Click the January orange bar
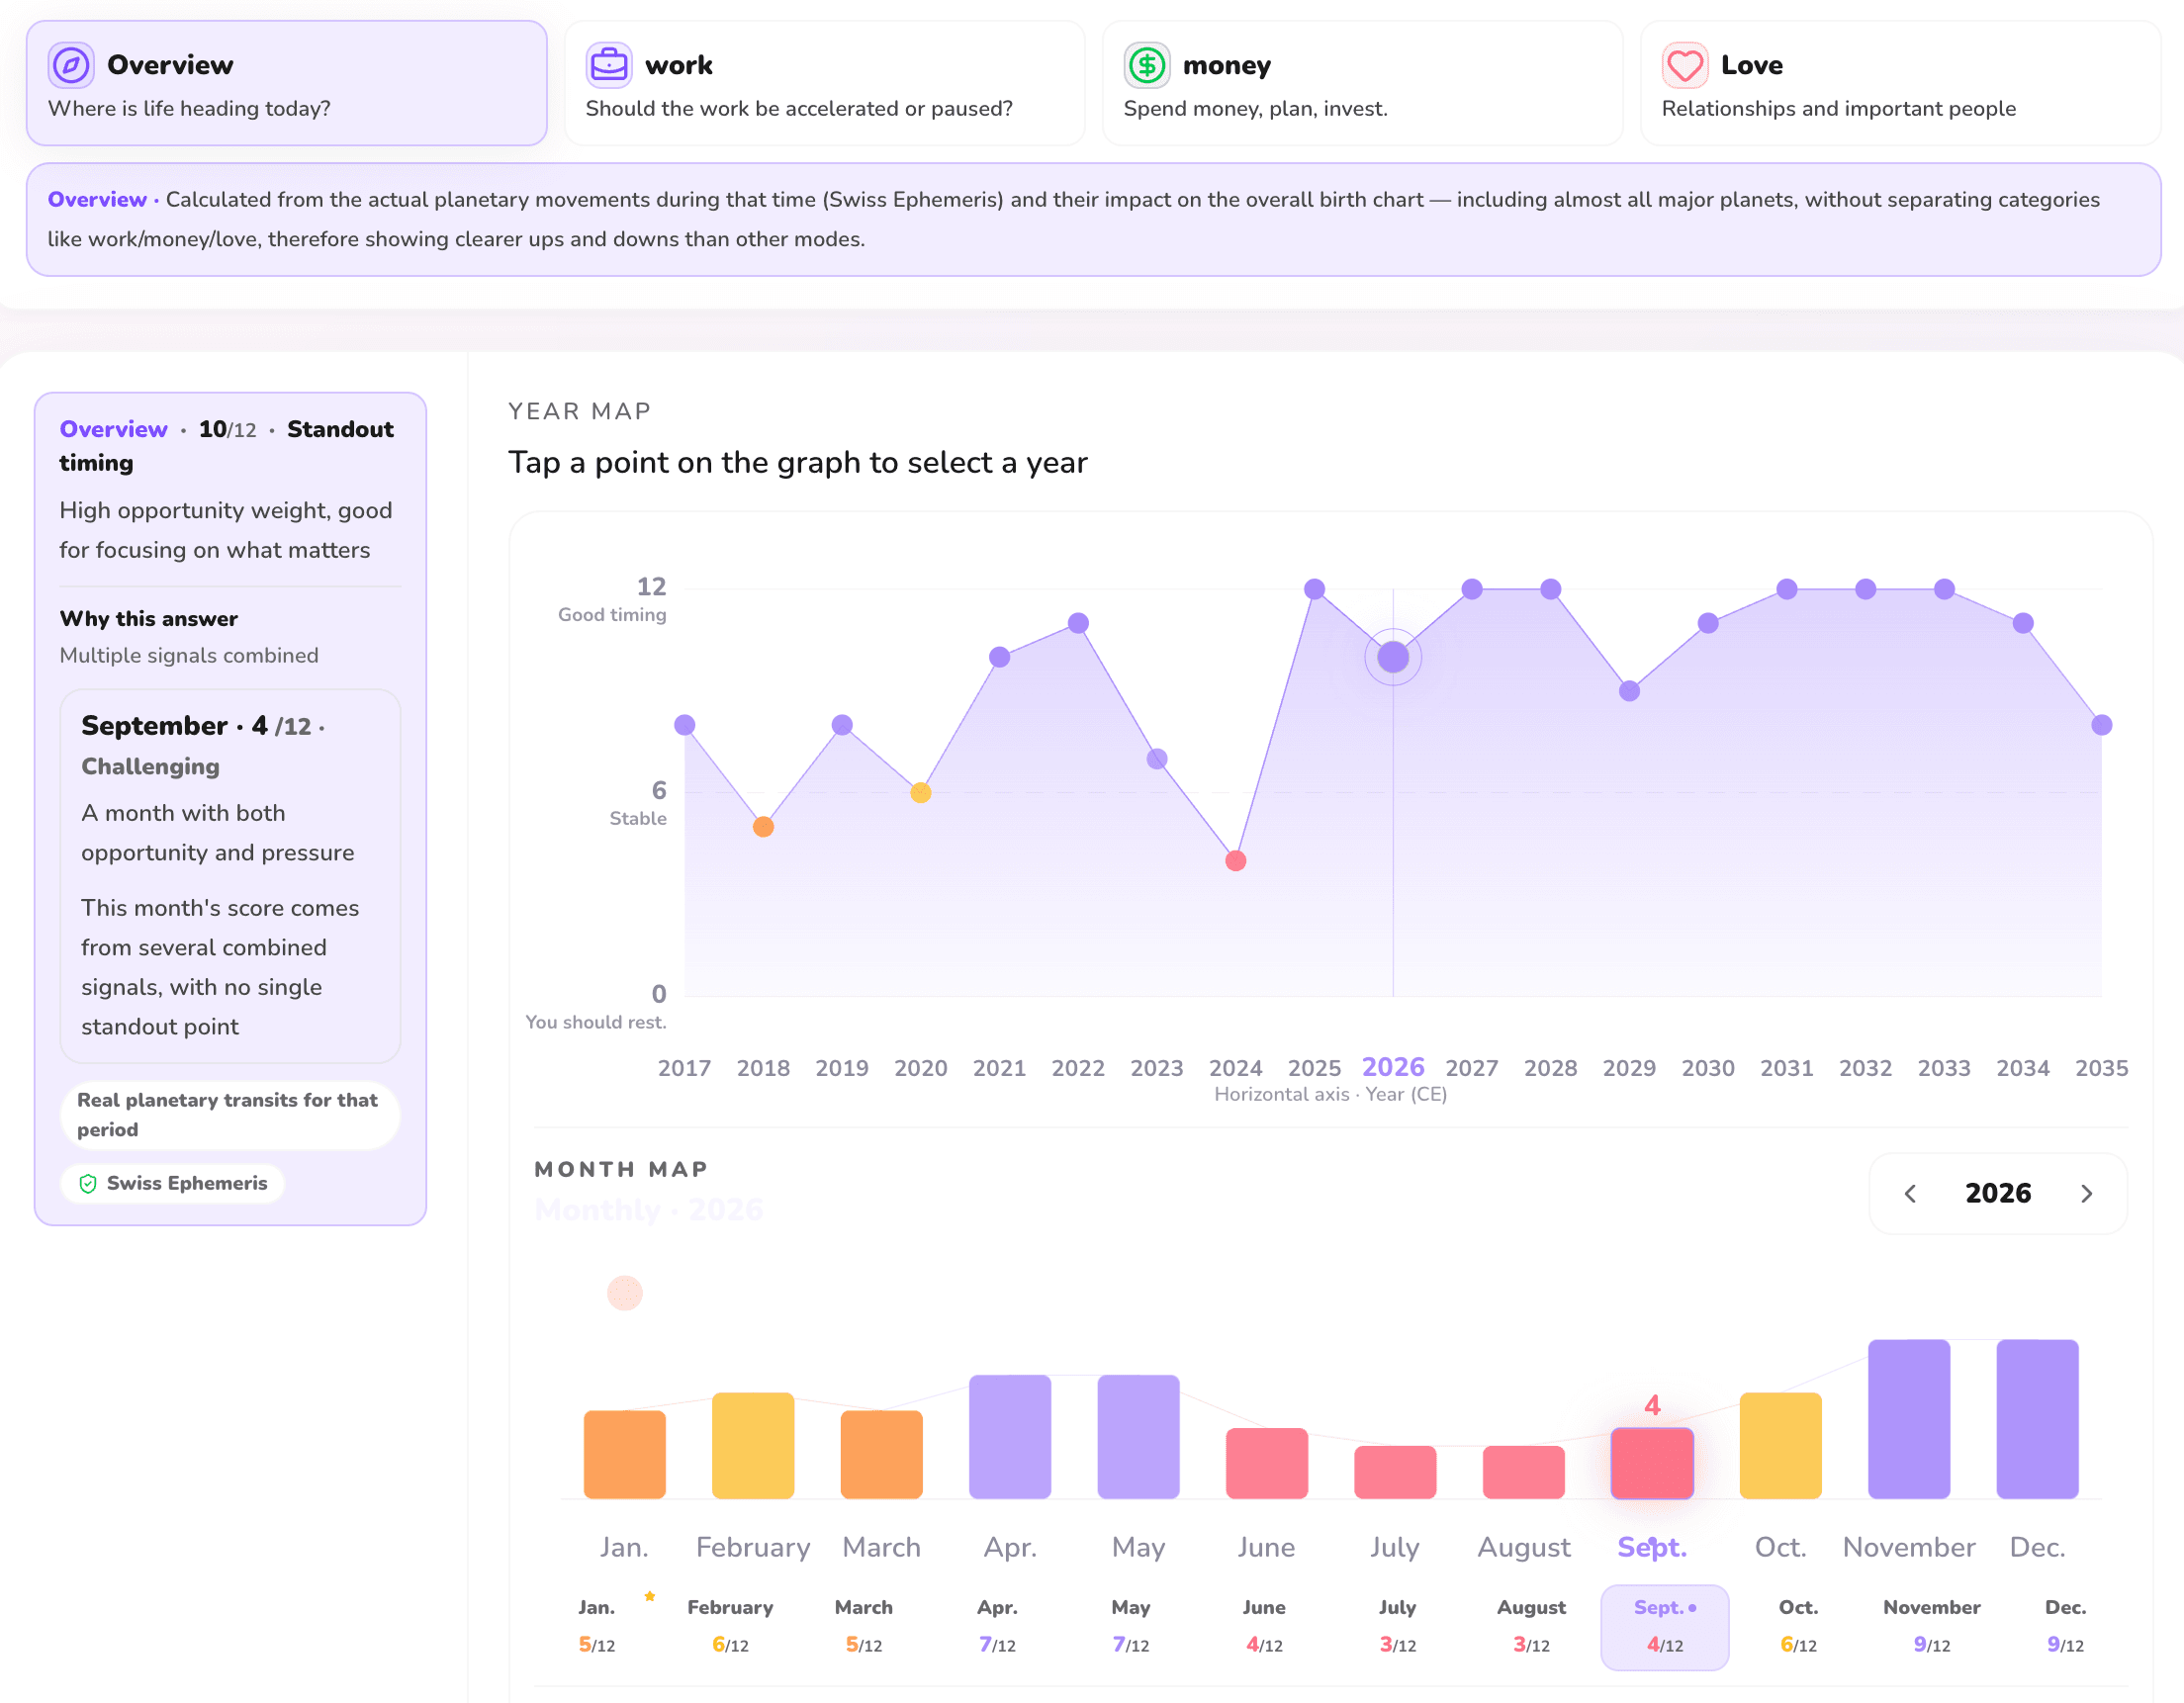The height and width of the screenshot is (1703, 2184). pos(625,1454)
